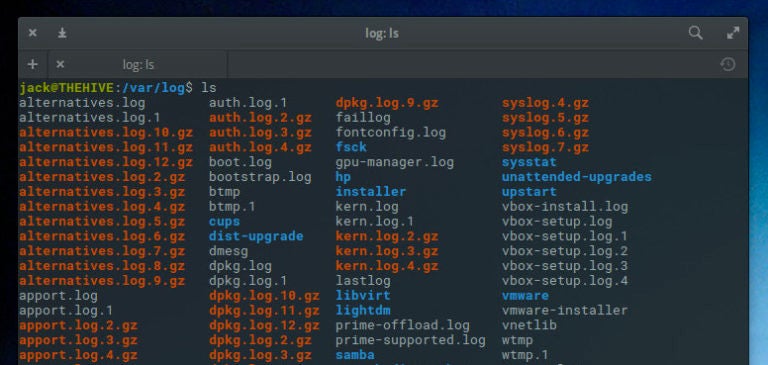Click btmp.1 file name
The image size is (768, 365).
(232, 207)
